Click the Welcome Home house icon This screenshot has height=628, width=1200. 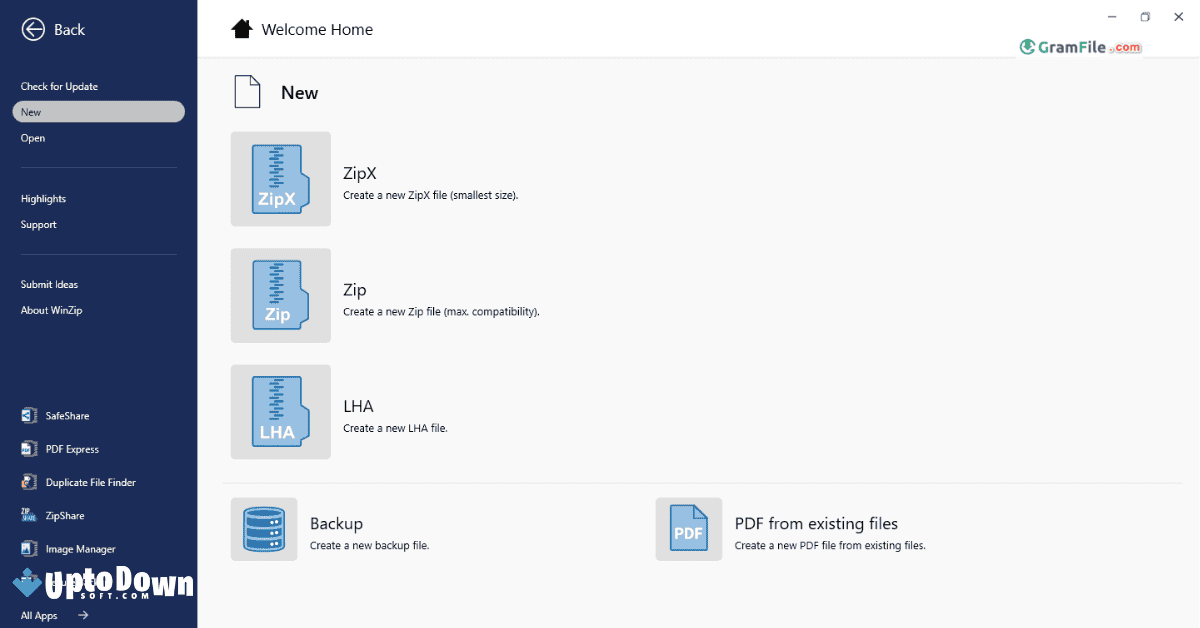click(241, 28)
